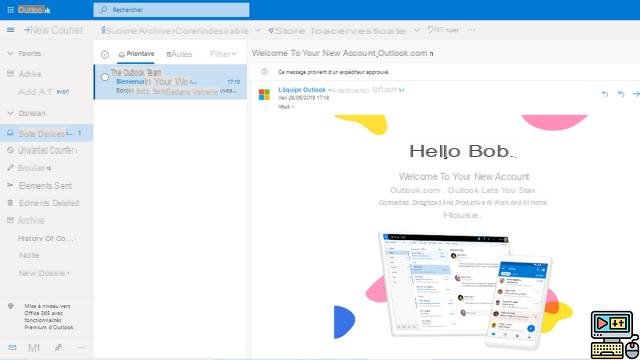
Task: Toggle the hamburger navigation pane icon
Action: 11,30
